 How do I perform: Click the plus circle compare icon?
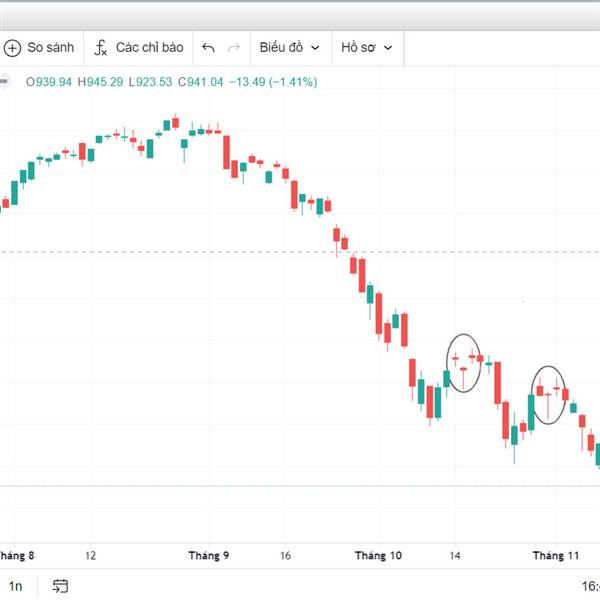pos(12,48)
